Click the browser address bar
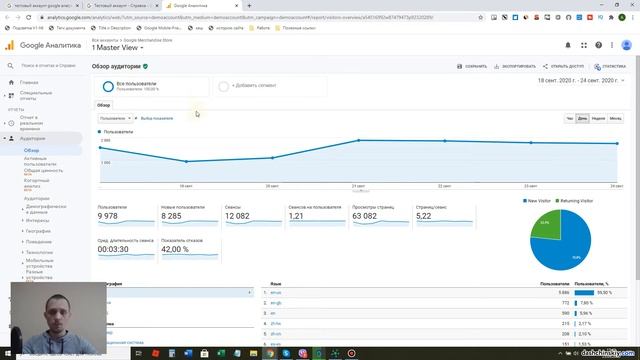 (x=257, y=18)
